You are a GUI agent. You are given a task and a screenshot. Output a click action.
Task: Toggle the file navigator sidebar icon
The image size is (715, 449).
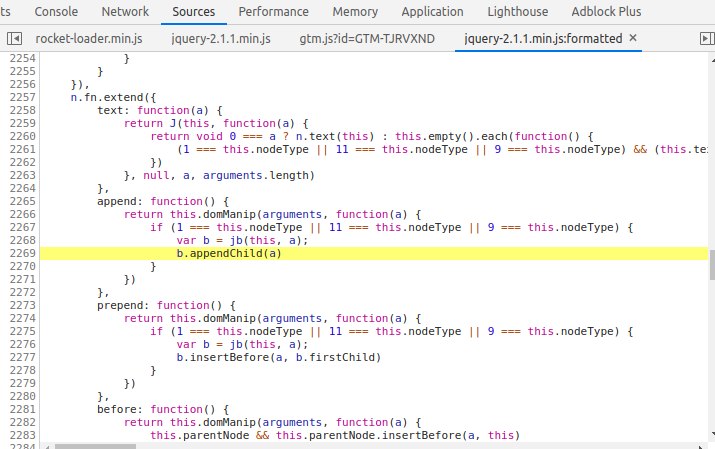(x=14, y=39)
